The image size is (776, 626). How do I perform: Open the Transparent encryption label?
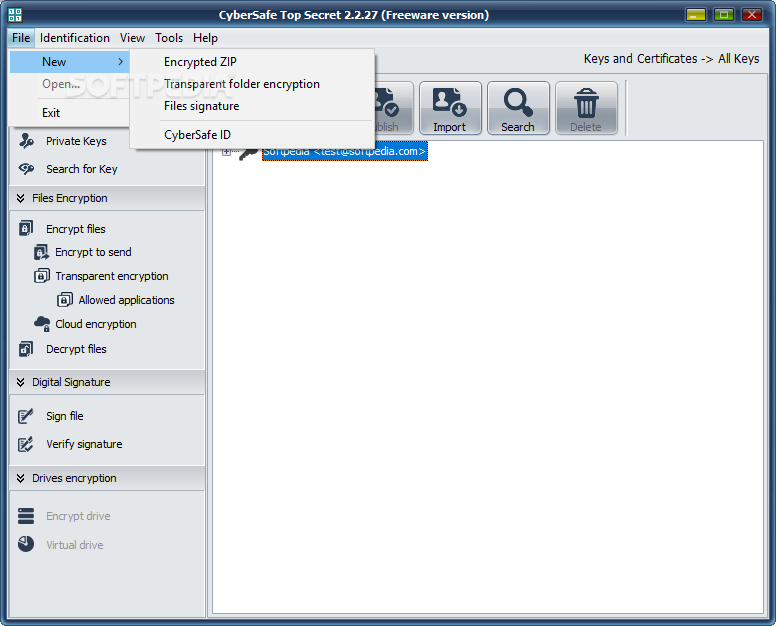point(112,276)
